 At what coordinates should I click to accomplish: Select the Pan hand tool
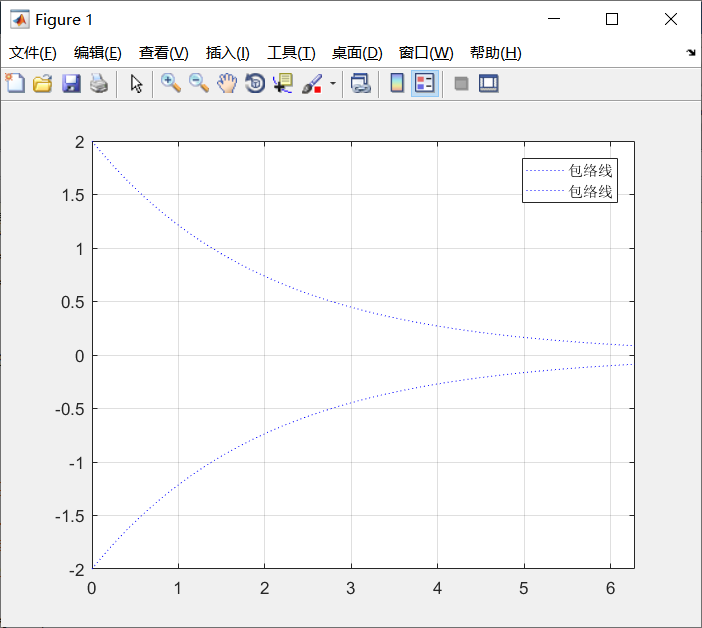[227, 84]
